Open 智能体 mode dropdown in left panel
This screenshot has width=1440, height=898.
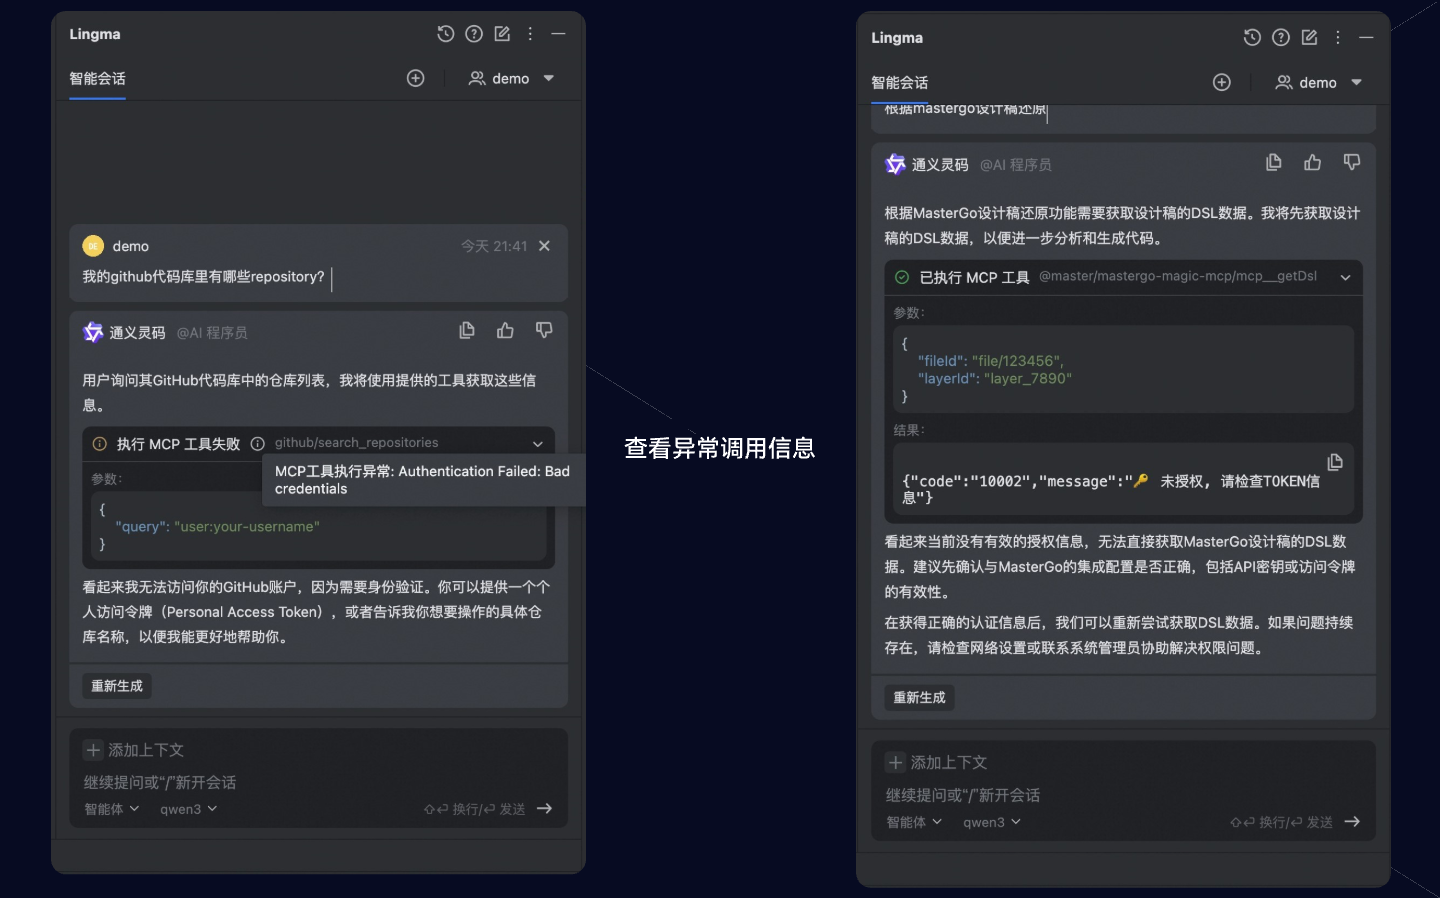point(111,809)
